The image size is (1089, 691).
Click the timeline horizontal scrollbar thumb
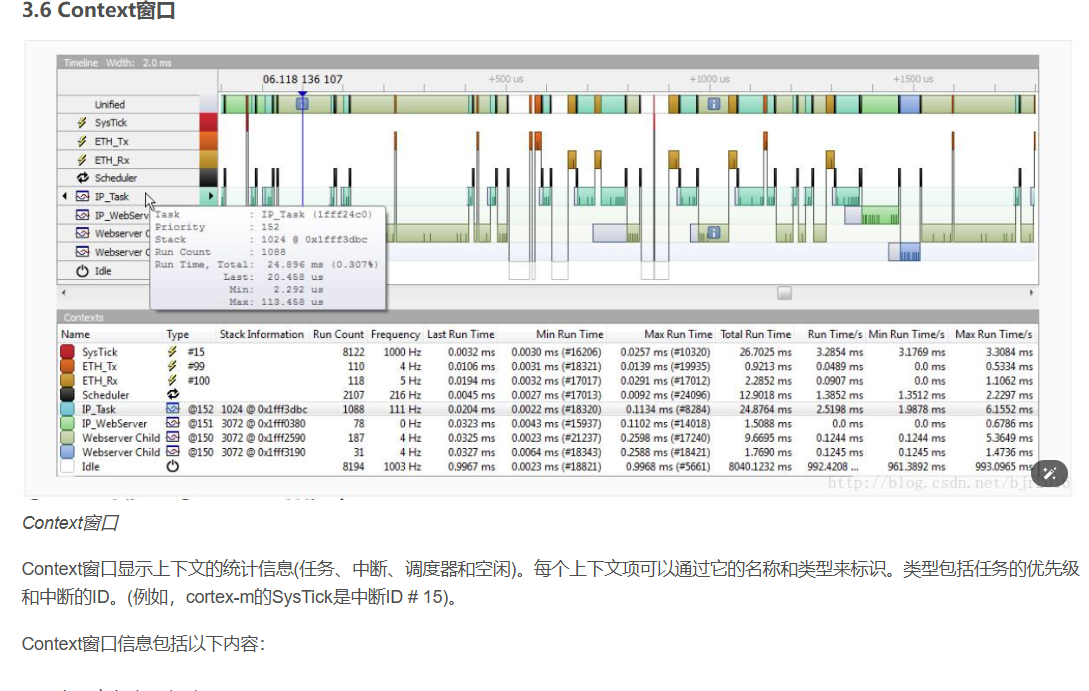[784, 293]
